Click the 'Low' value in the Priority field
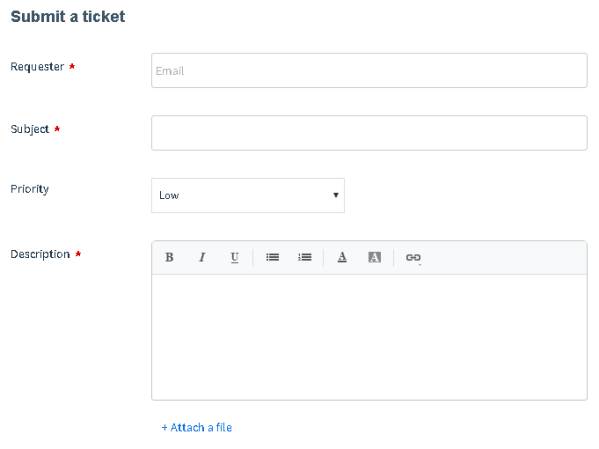Image resolution: width=599 pixels, height=449 pixels. (x=169, y=195)
